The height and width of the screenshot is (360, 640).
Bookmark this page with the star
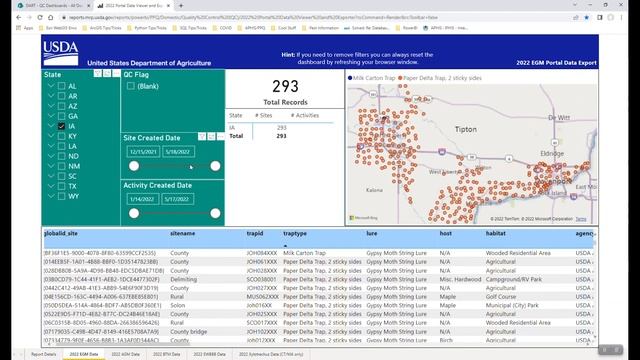pyautogui.click(x=587, y=18)
